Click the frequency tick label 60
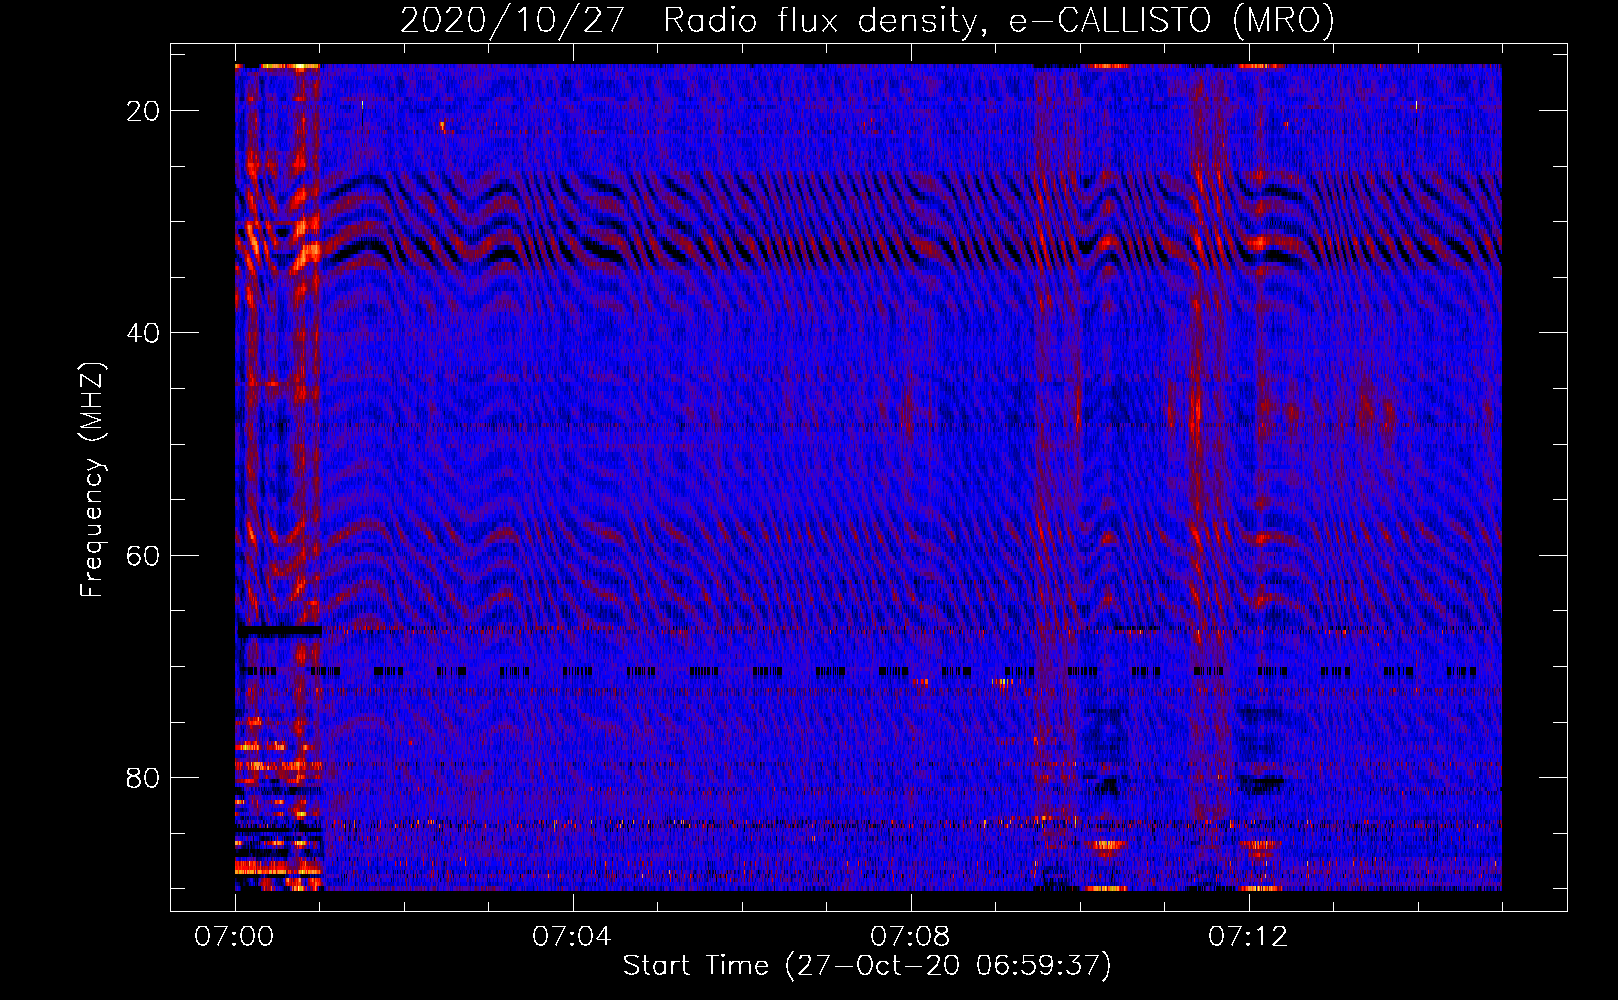1618x1000 pixels. (144, 555)
